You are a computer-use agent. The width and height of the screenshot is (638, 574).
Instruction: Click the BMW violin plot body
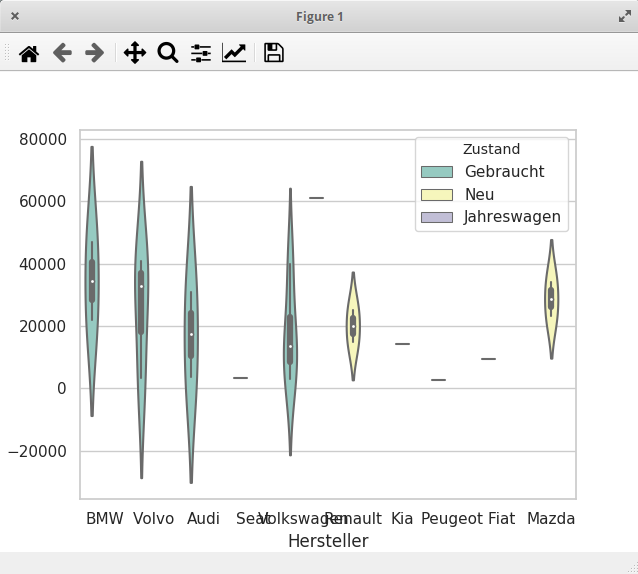click(x=92, y=281)
